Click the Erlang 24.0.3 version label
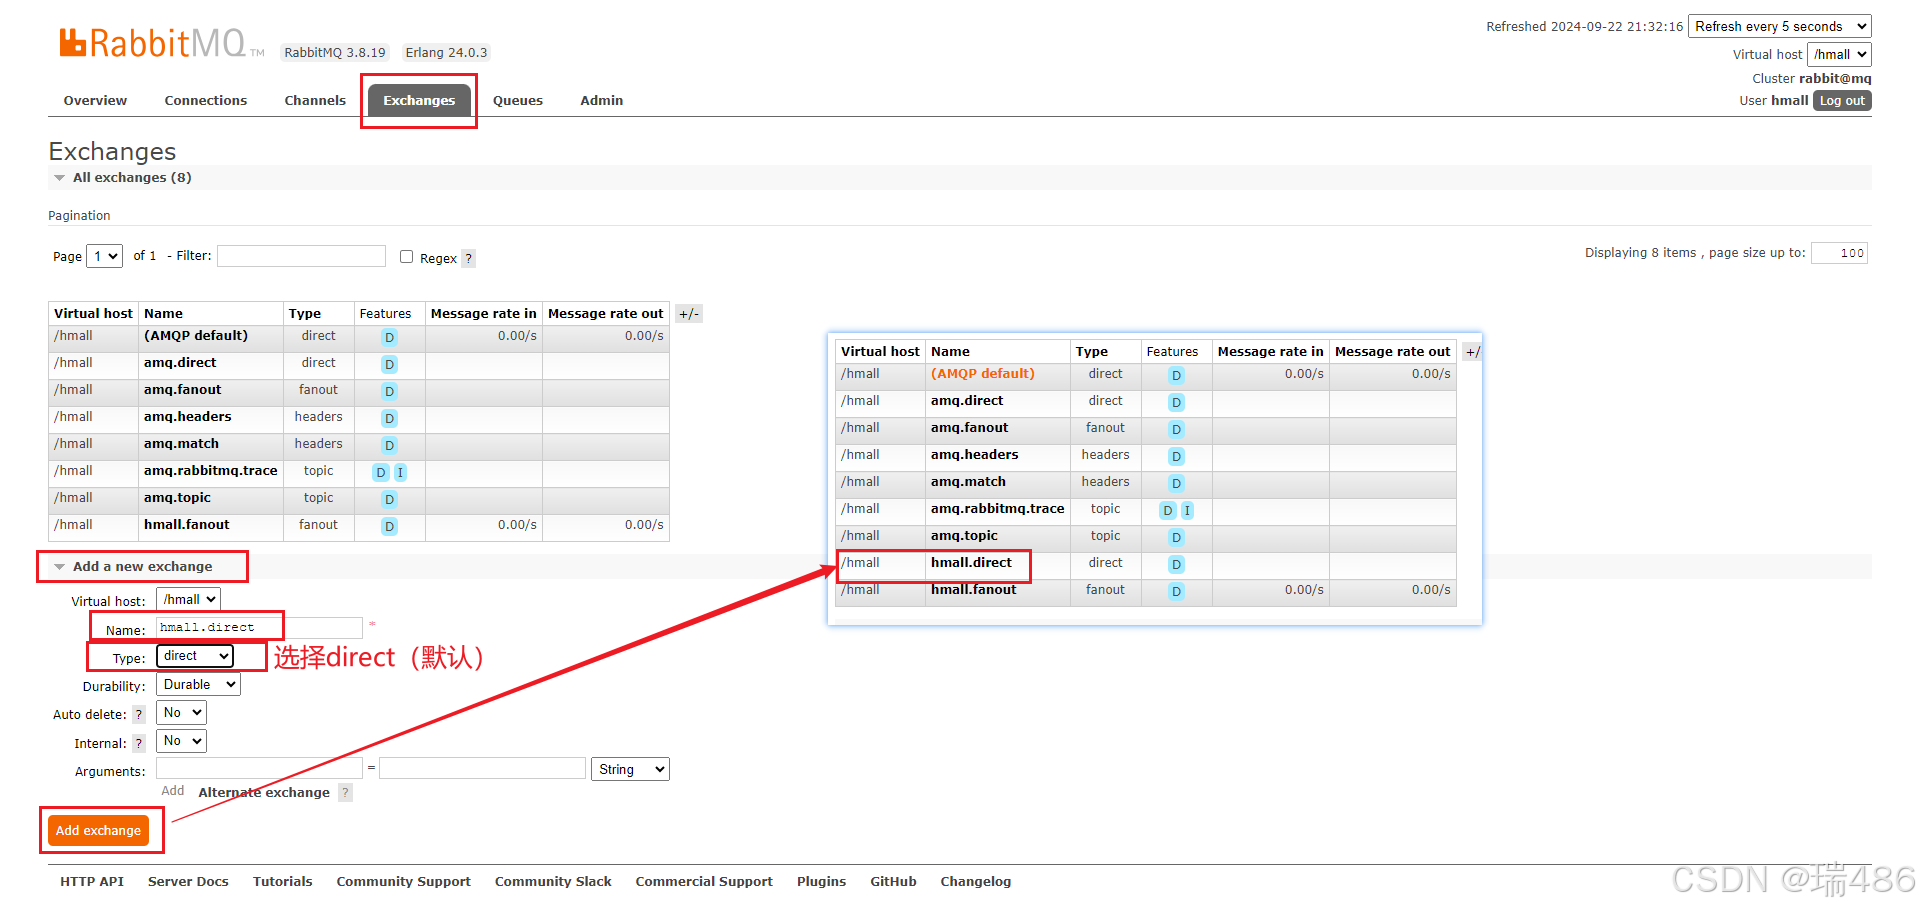1920x911 pixels. (x=446, y=53)
